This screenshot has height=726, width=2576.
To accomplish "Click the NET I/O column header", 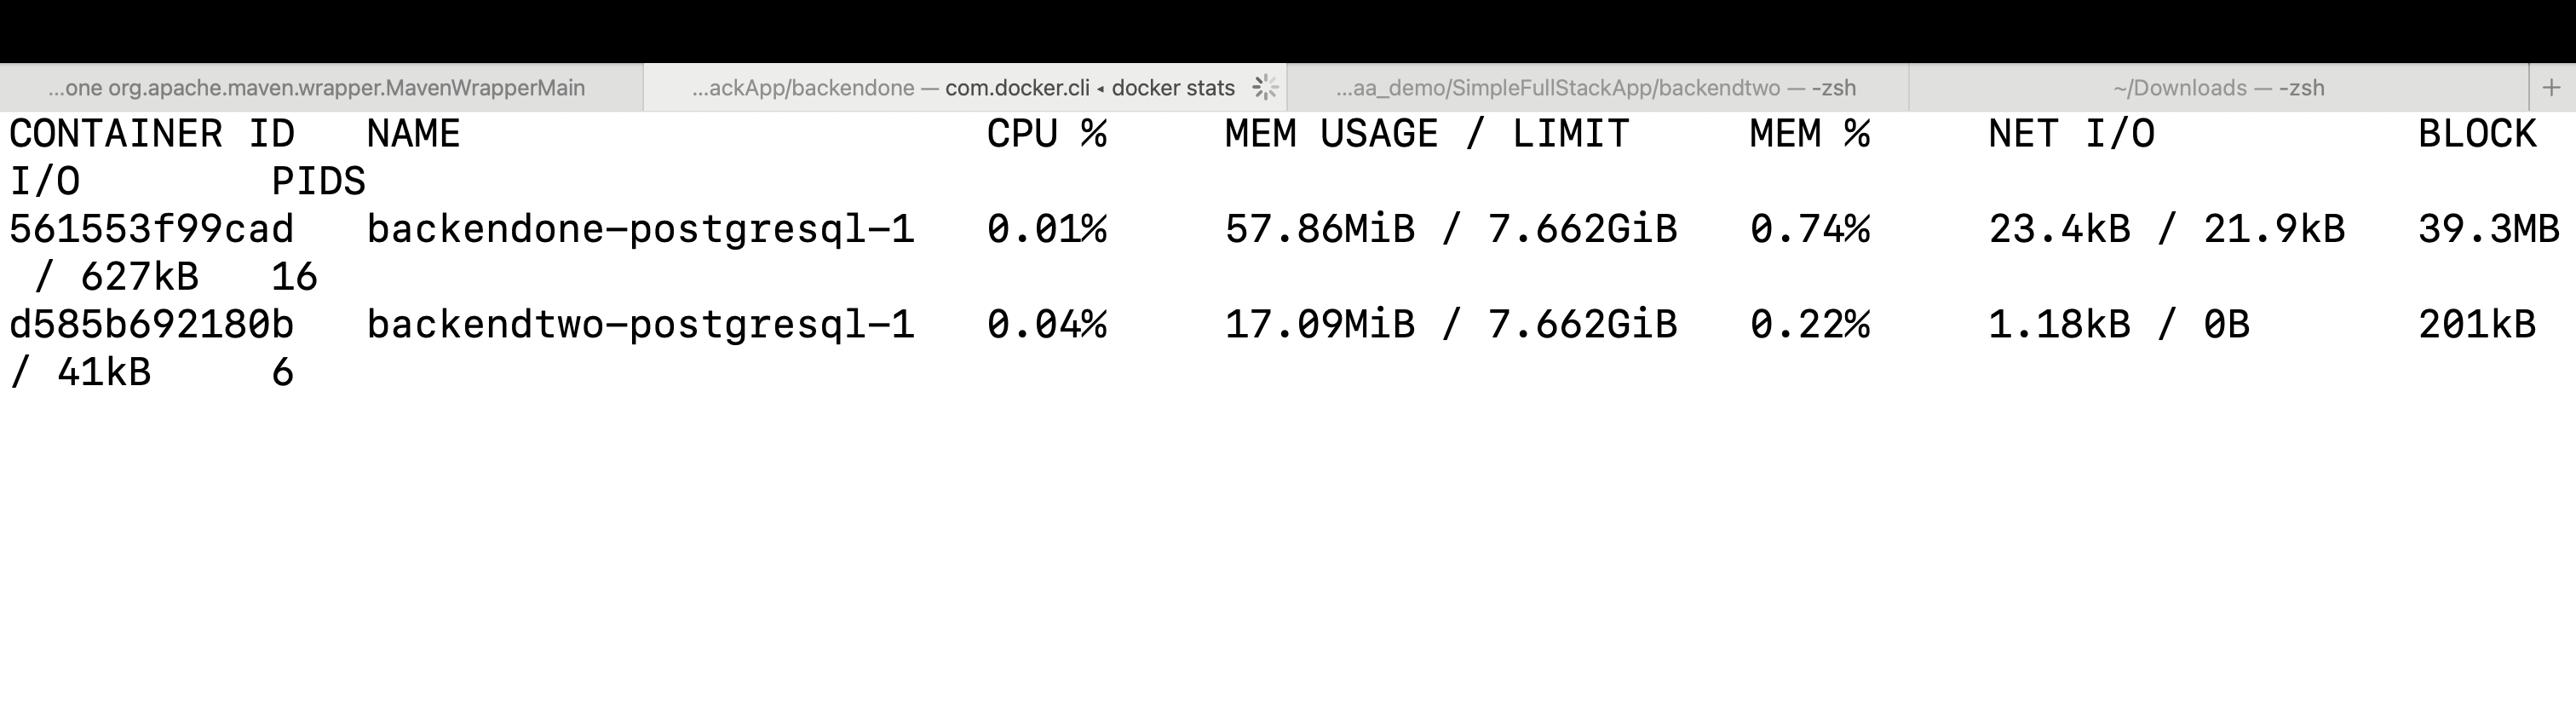I will [x=2071, y=134].
